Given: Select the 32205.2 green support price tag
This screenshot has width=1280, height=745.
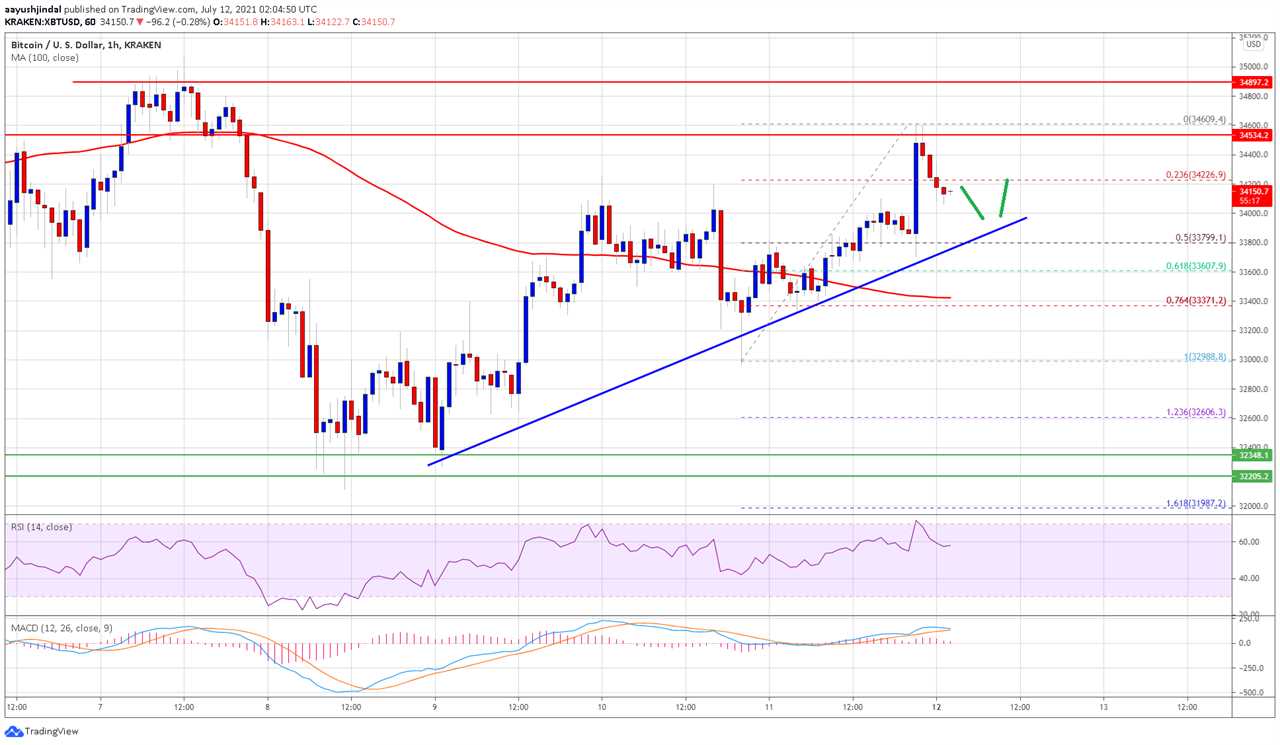Looking at the screenshot, I should pyautogui.click(x=1252, y=476).
